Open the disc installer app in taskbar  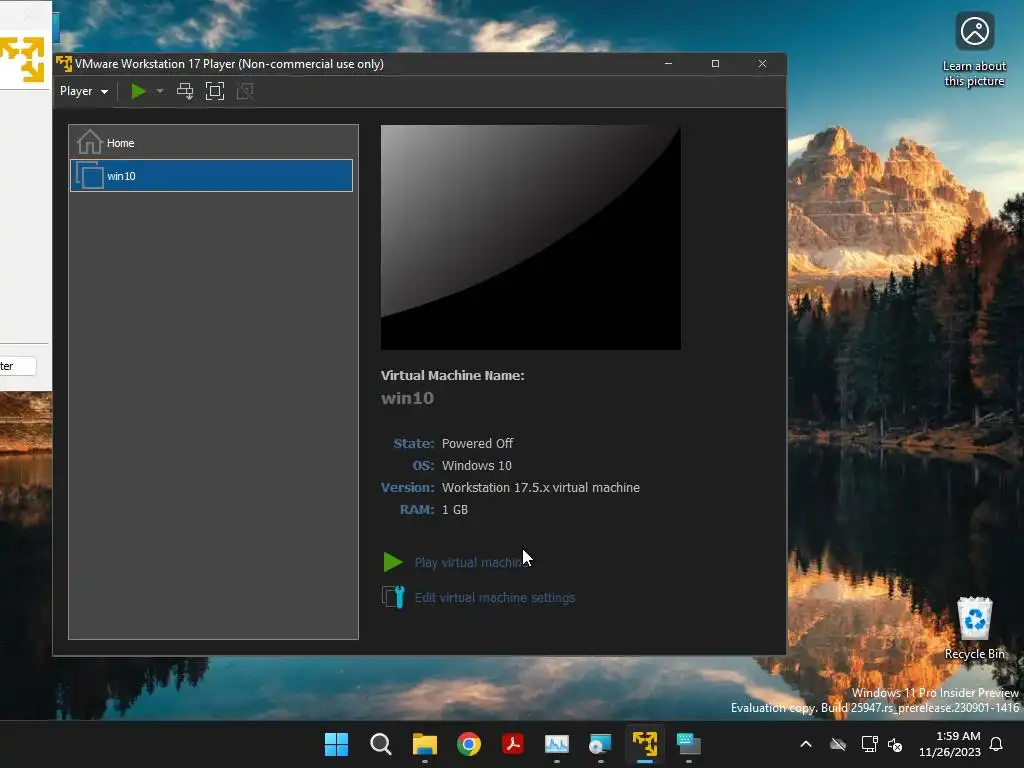[600, 744]
